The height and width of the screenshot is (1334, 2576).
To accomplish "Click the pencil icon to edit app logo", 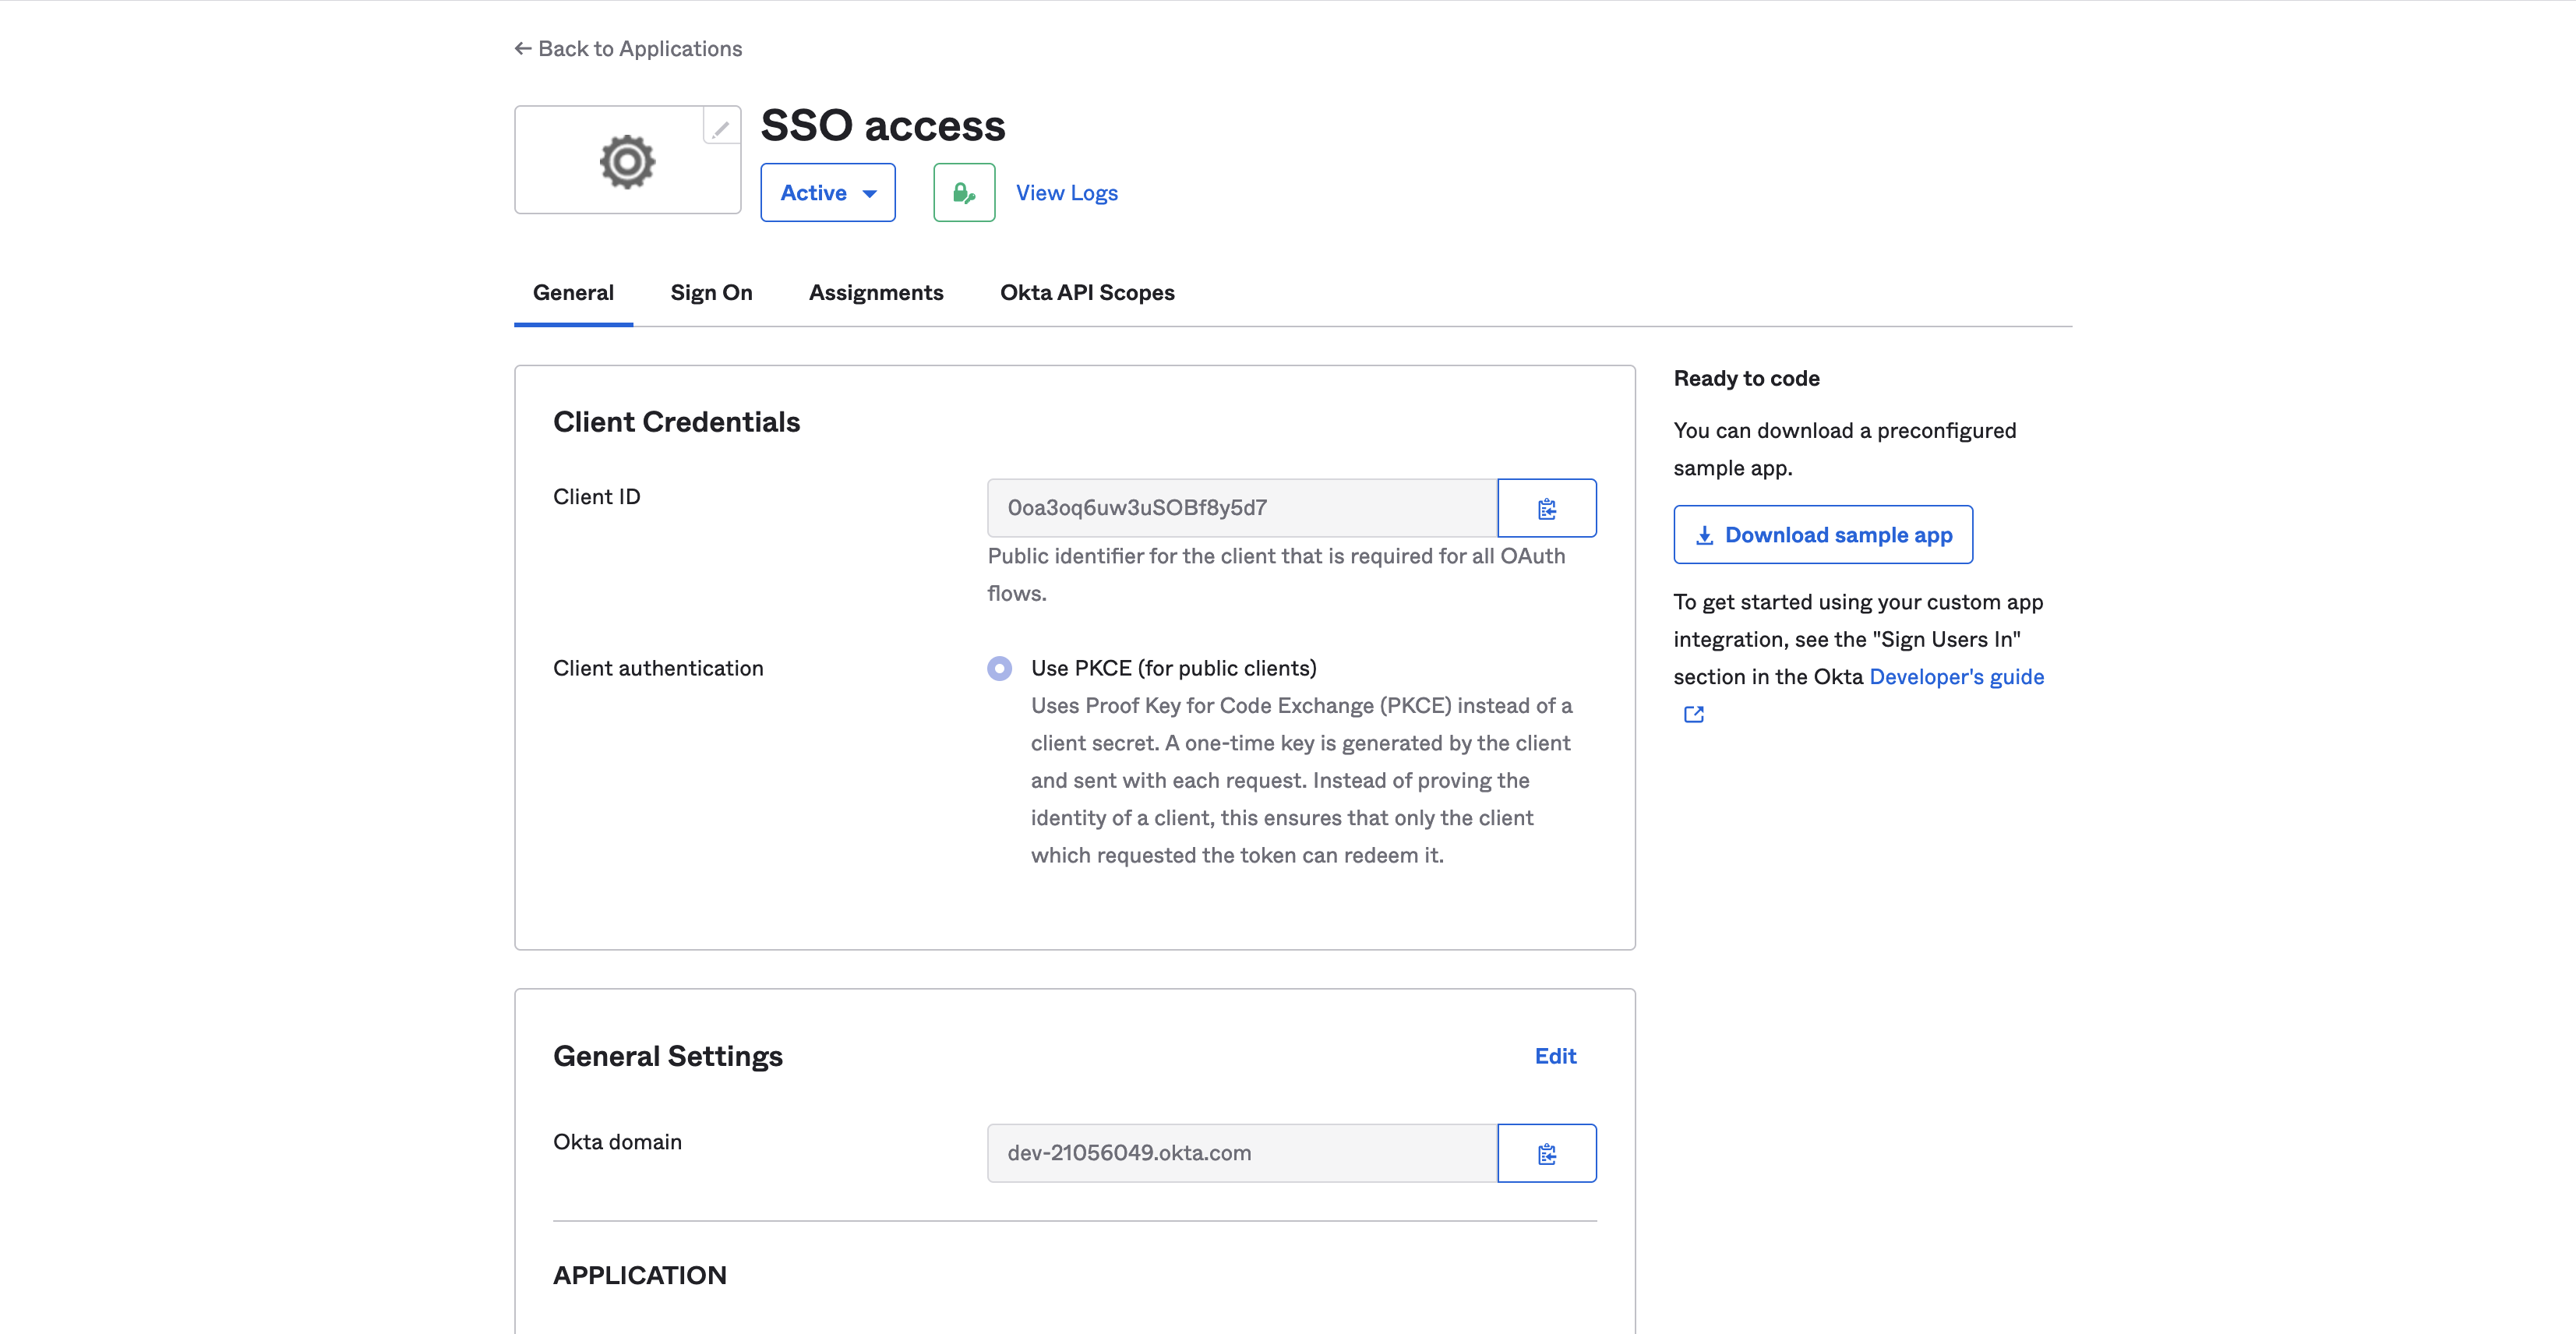I will coord(721,127).
